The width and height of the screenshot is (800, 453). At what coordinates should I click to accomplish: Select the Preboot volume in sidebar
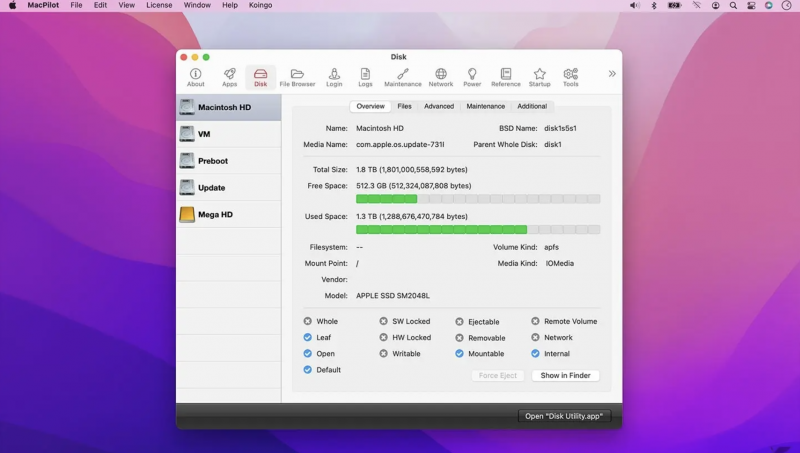click(x=229, y=161)
